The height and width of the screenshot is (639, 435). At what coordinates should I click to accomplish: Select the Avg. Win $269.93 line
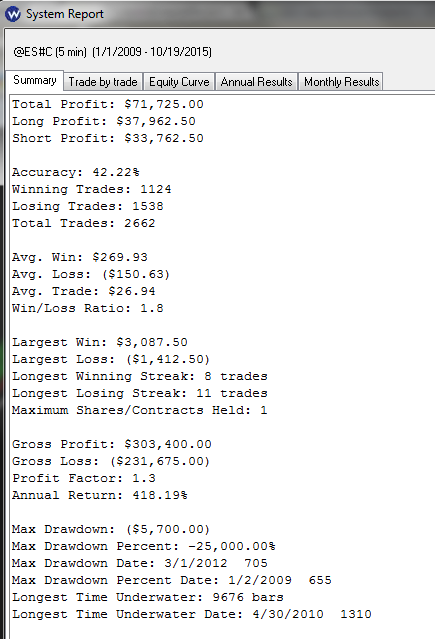point(80,257)
